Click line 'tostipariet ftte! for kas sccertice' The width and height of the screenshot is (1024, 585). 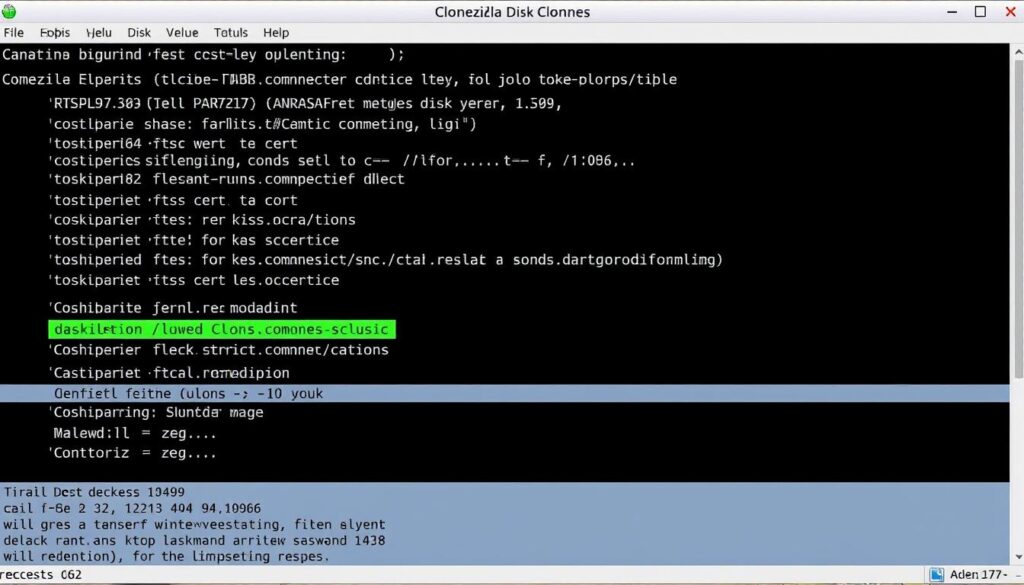point(193,240)
